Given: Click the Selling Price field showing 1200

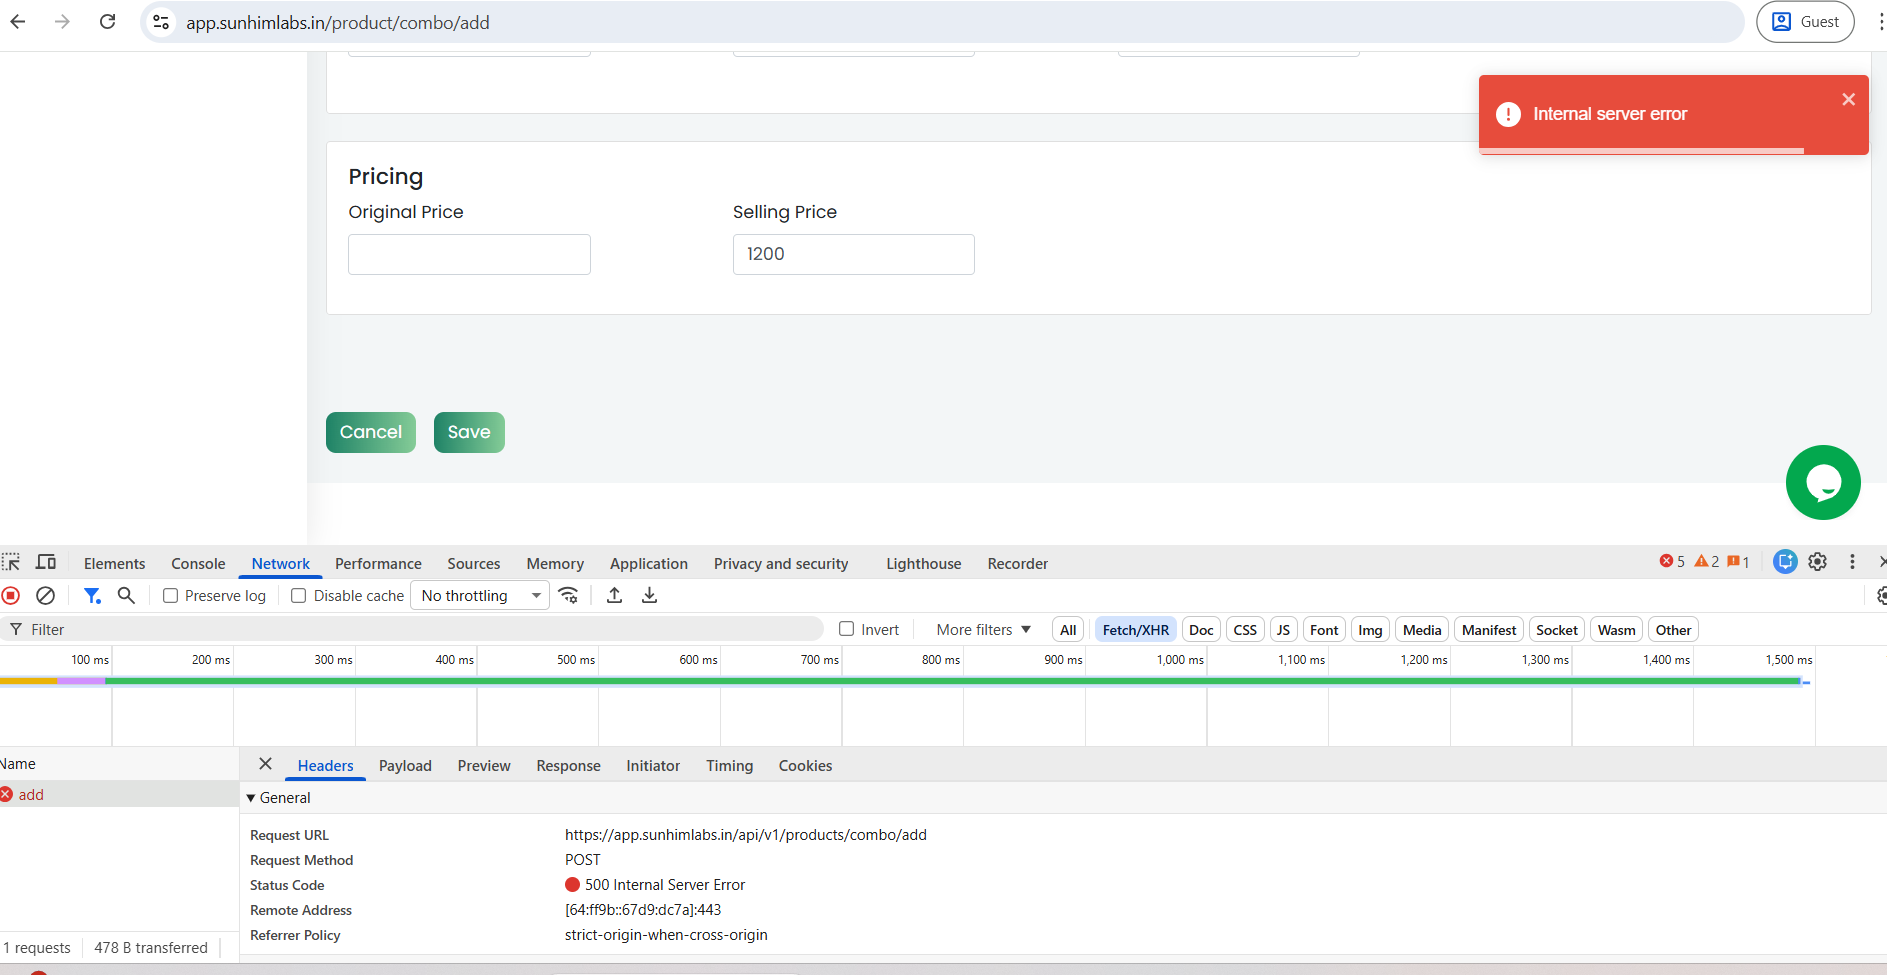Looking at the screenshot, I should click(853, 254).
